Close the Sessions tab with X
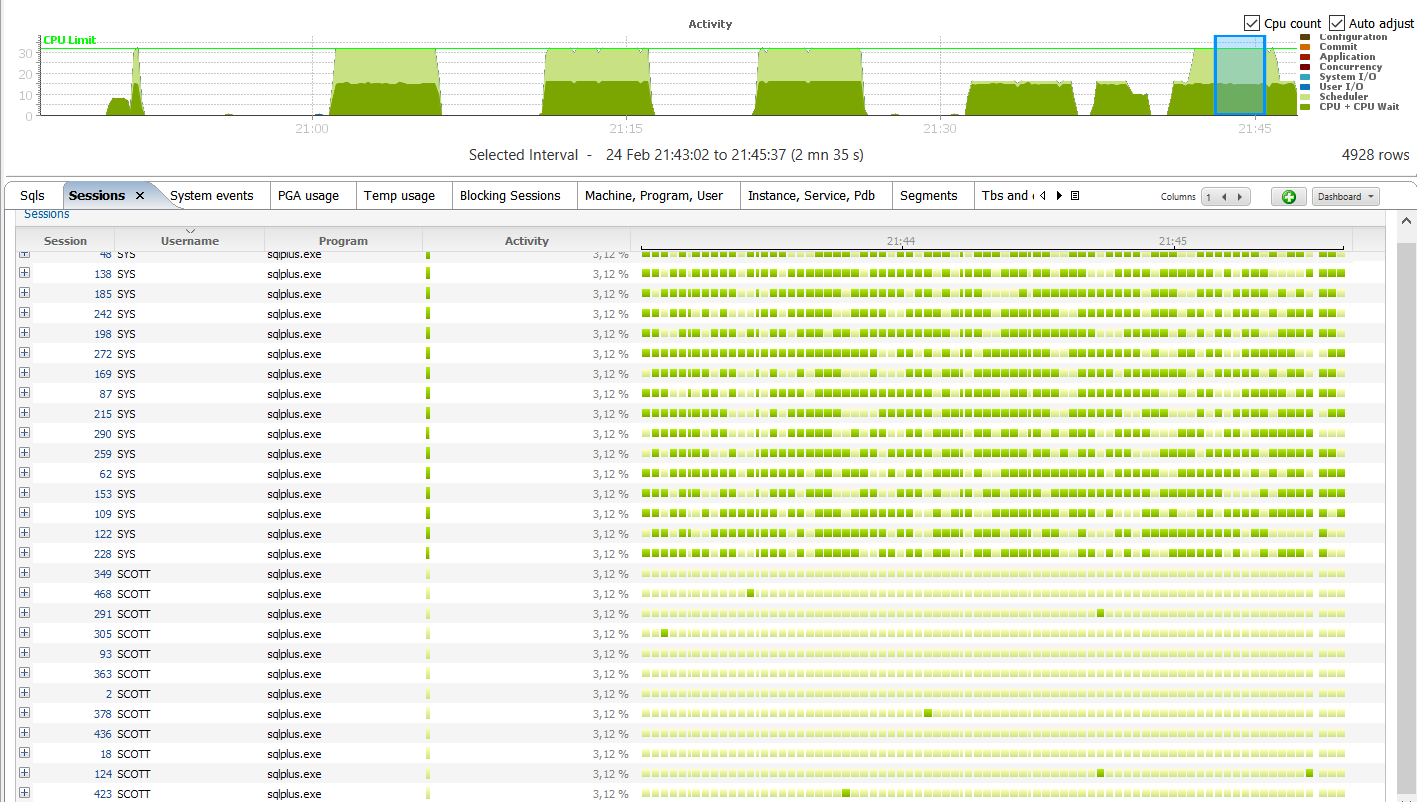Screen dimensions: 1417x802 point(140,196)
